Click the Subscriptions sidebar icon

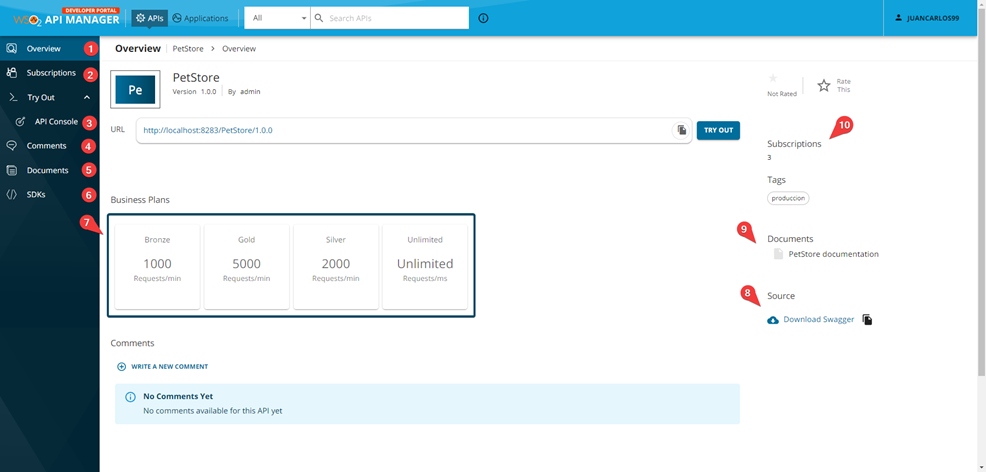[11, 73]
